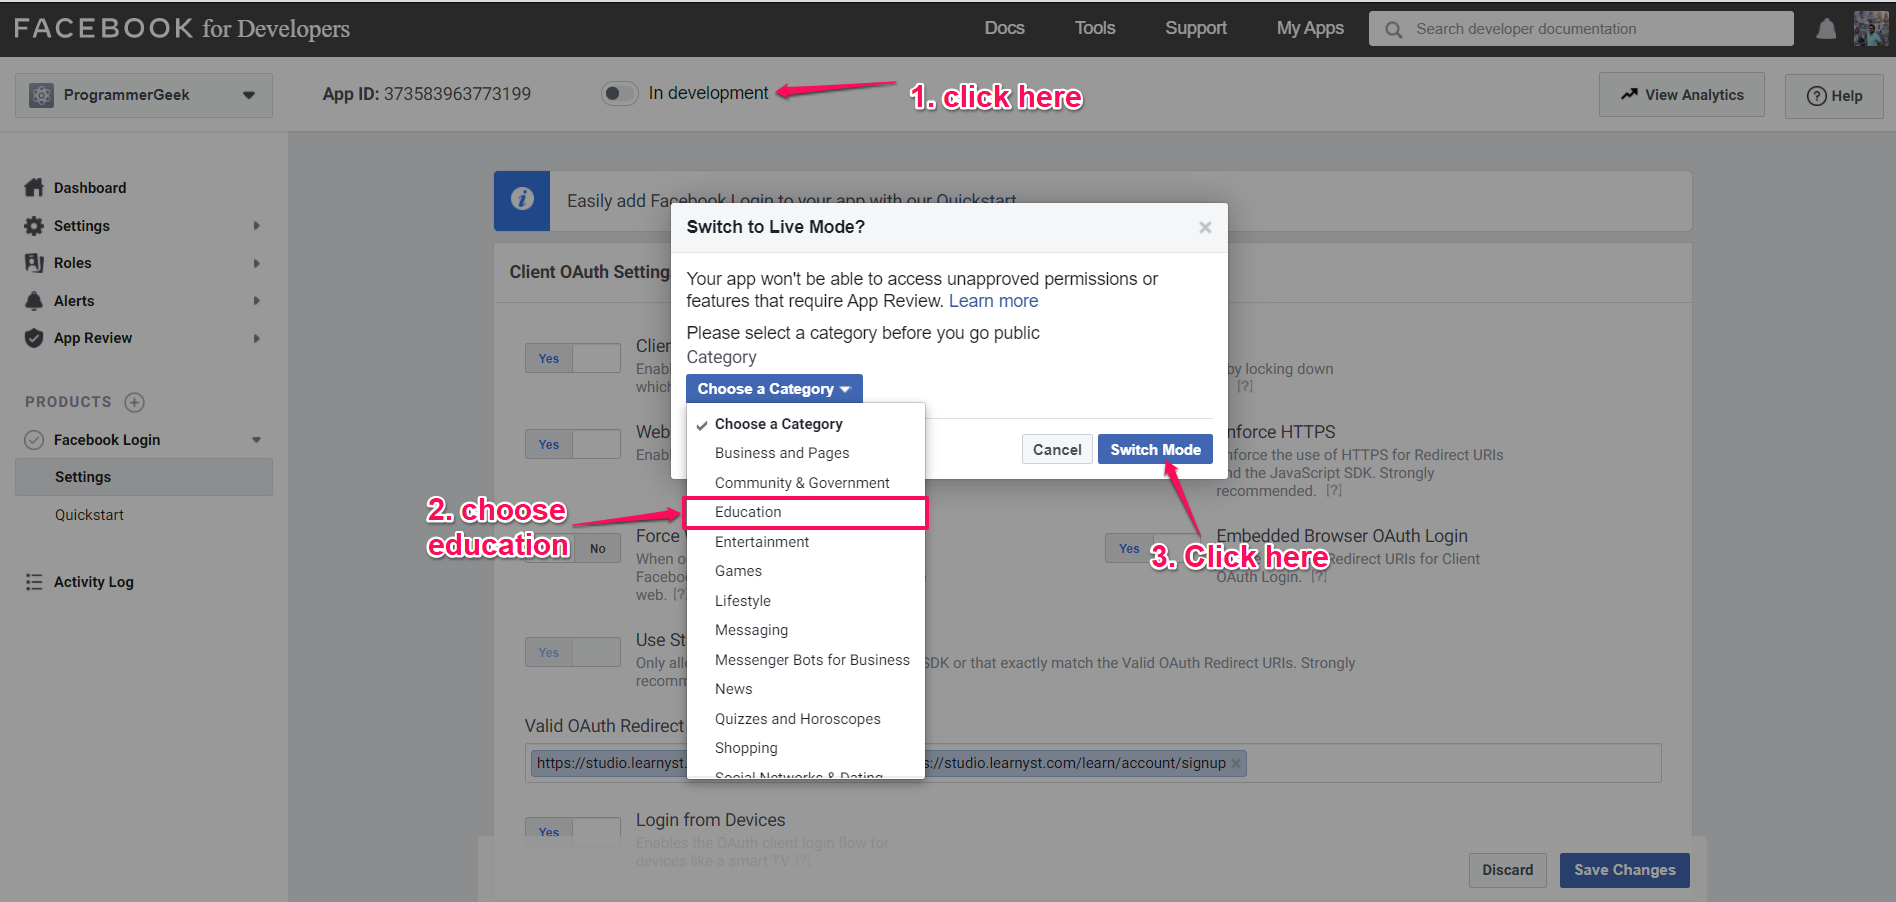Click the Switch Mode button

coord(1155,449)
